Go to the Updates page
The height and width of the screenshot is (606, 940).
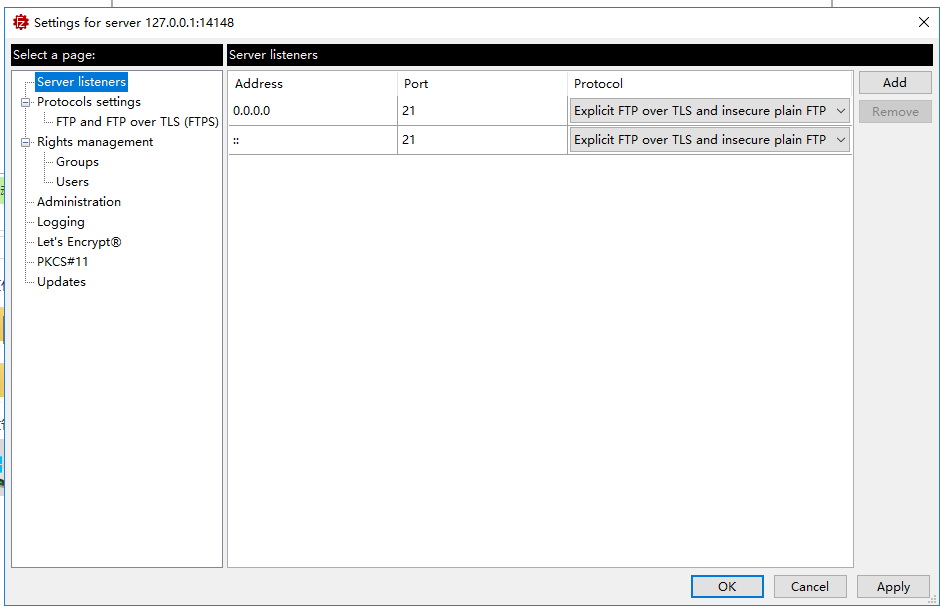click(61, 282)
